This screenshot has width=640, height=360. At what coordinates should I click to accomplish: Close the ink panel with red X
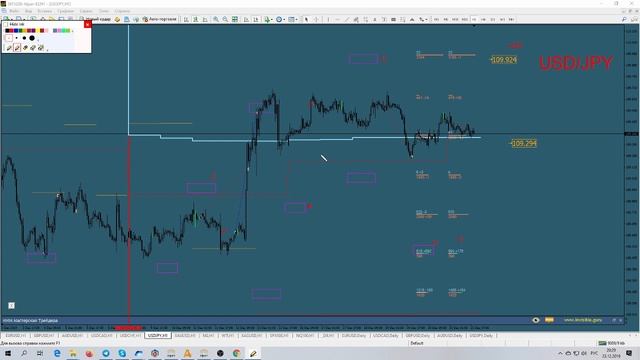tap(87, 24)
